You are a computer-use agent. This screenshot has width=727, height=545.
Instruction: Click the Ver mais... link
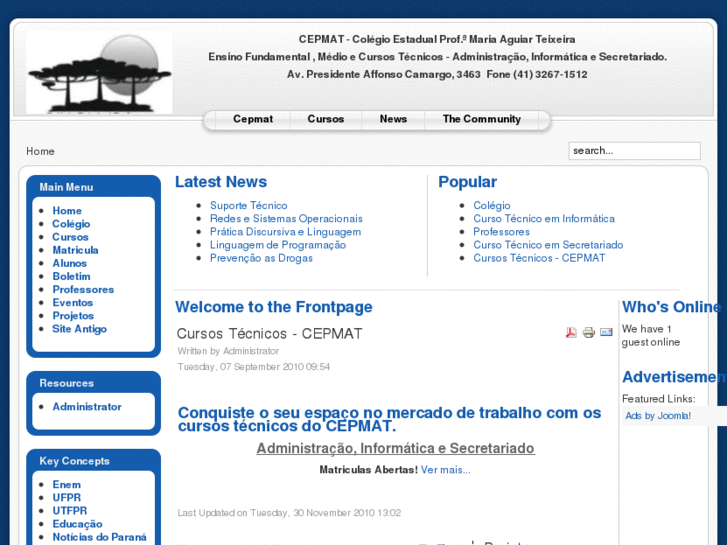tap(446, 470)
